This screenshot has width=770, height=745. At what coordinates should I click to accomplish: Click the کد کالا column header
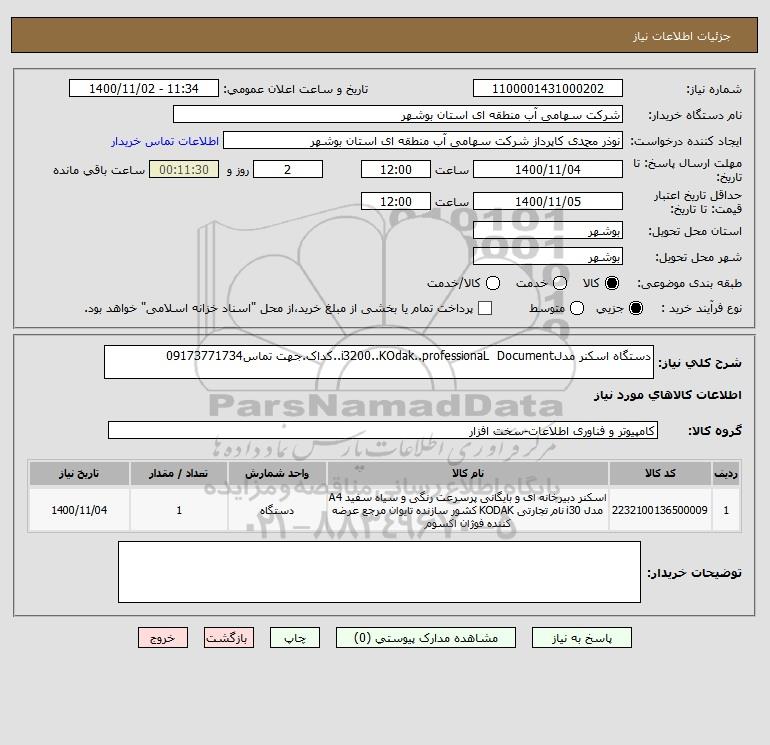click(660, 473)
